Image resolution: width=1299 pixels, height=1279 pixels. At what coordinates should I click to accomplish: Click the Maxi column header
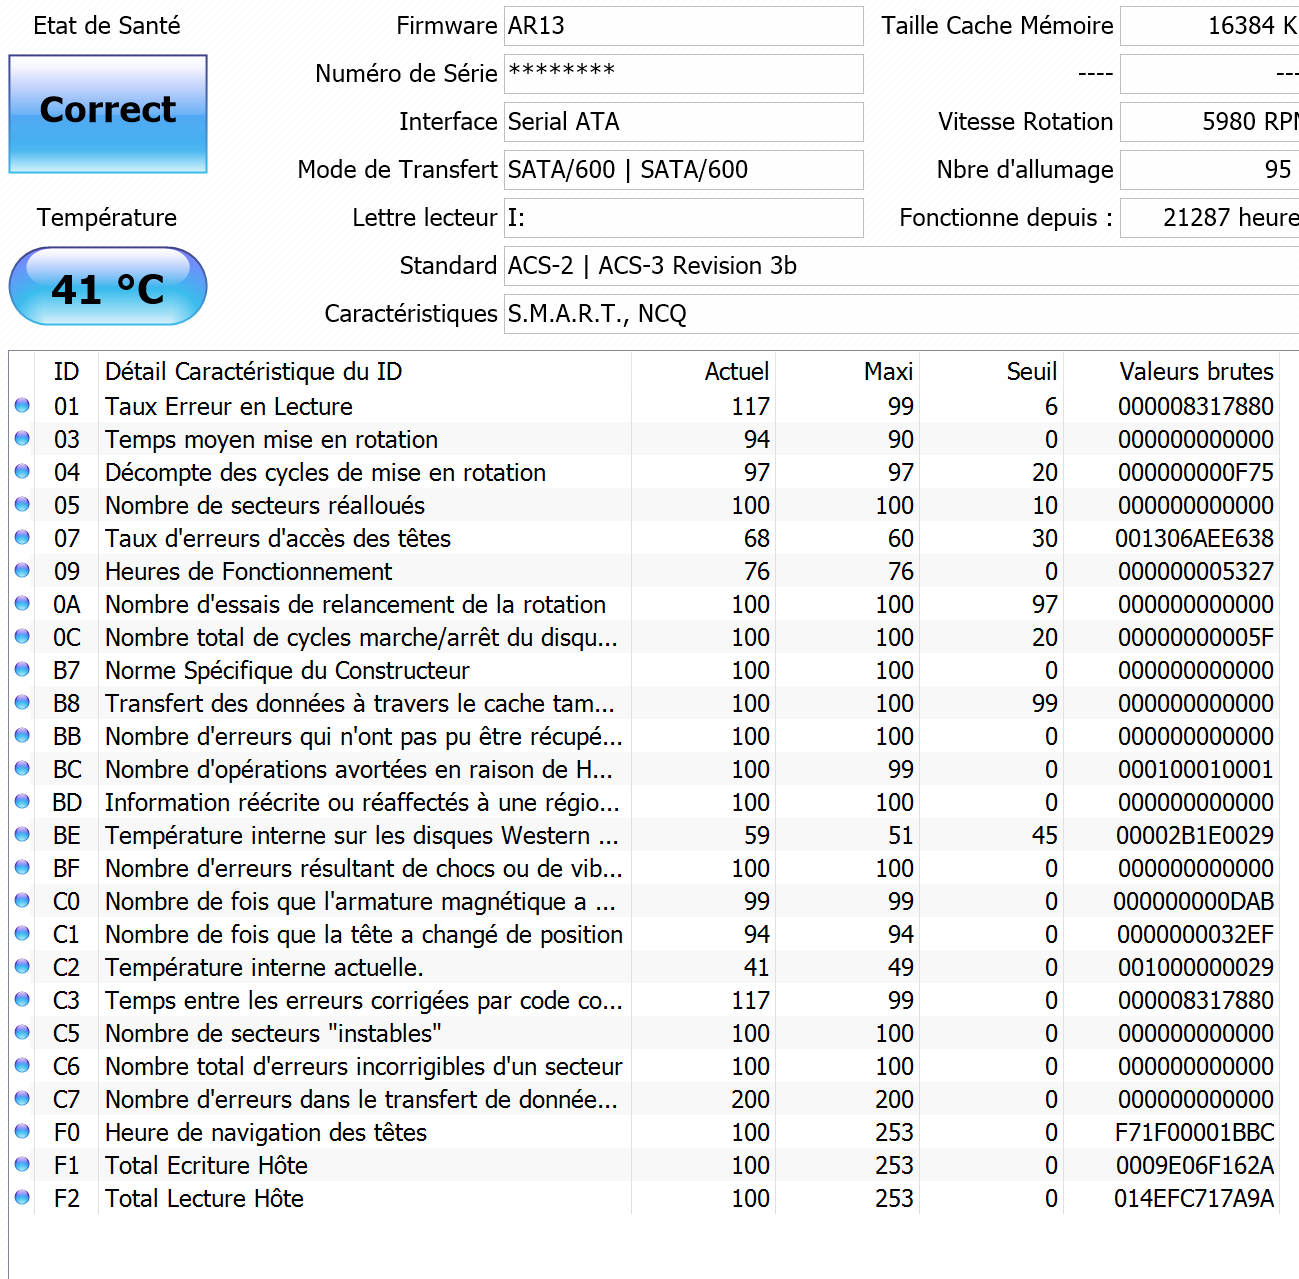[x=848, y=372]
